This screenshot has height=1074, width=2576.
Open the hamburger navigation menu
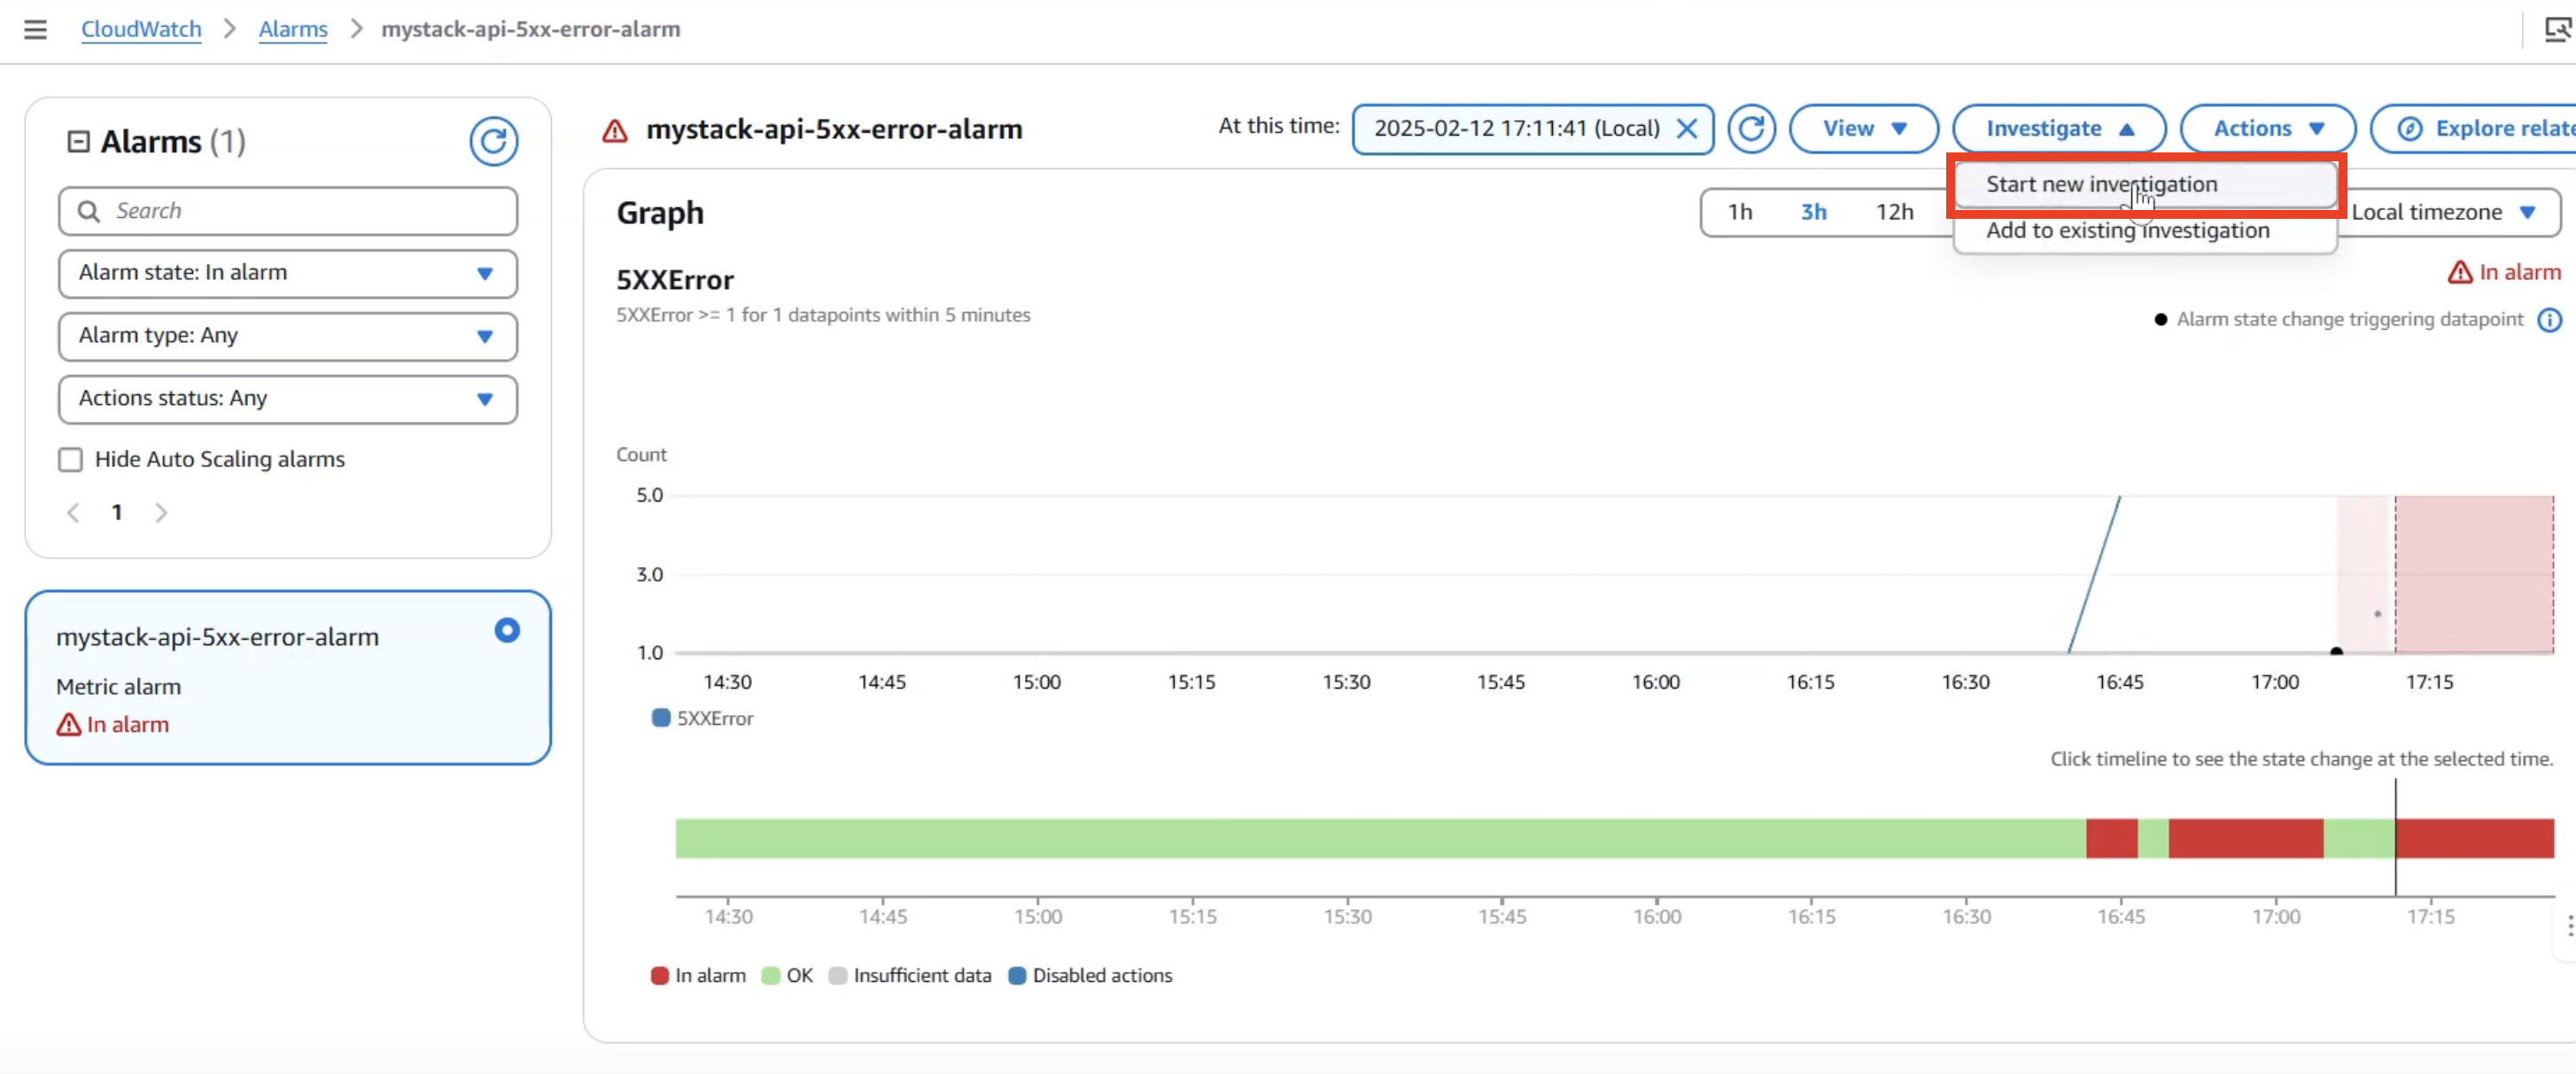pyautogui.click(x=35, y=29)
